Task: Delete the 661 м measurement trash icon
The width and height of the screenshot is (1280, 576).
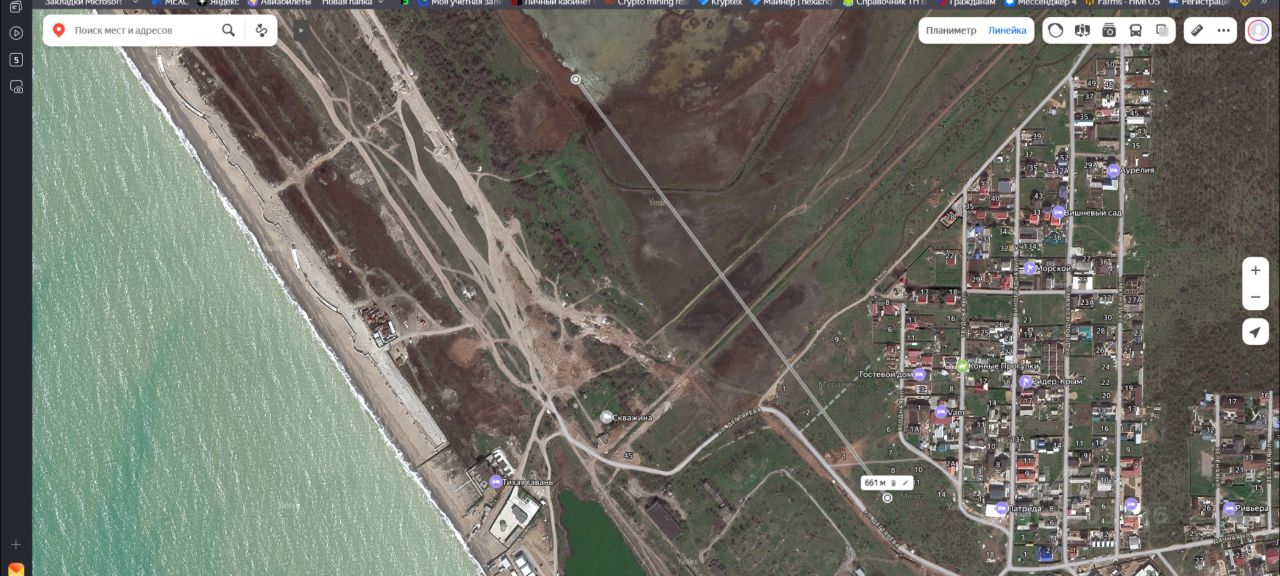Action: [x=894, y=482]
